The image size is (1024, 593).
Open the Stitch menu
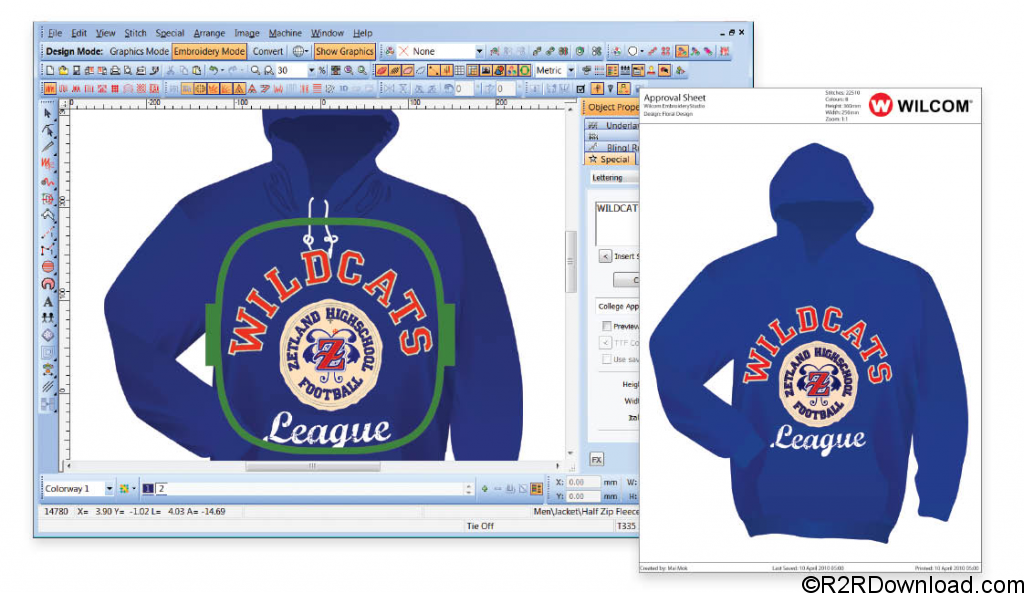135,33
